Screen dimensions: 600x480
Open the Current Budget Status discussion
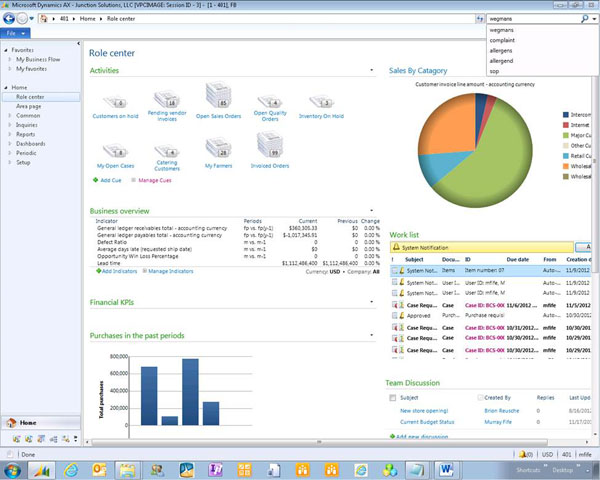427,422
